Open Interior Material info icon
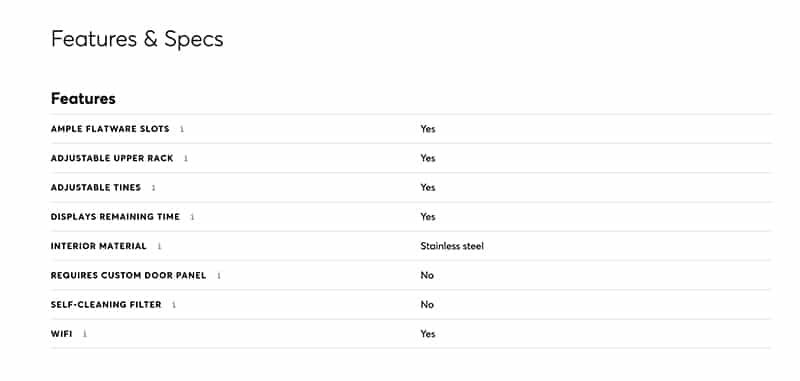800x381 pixels. click(159, 246)
